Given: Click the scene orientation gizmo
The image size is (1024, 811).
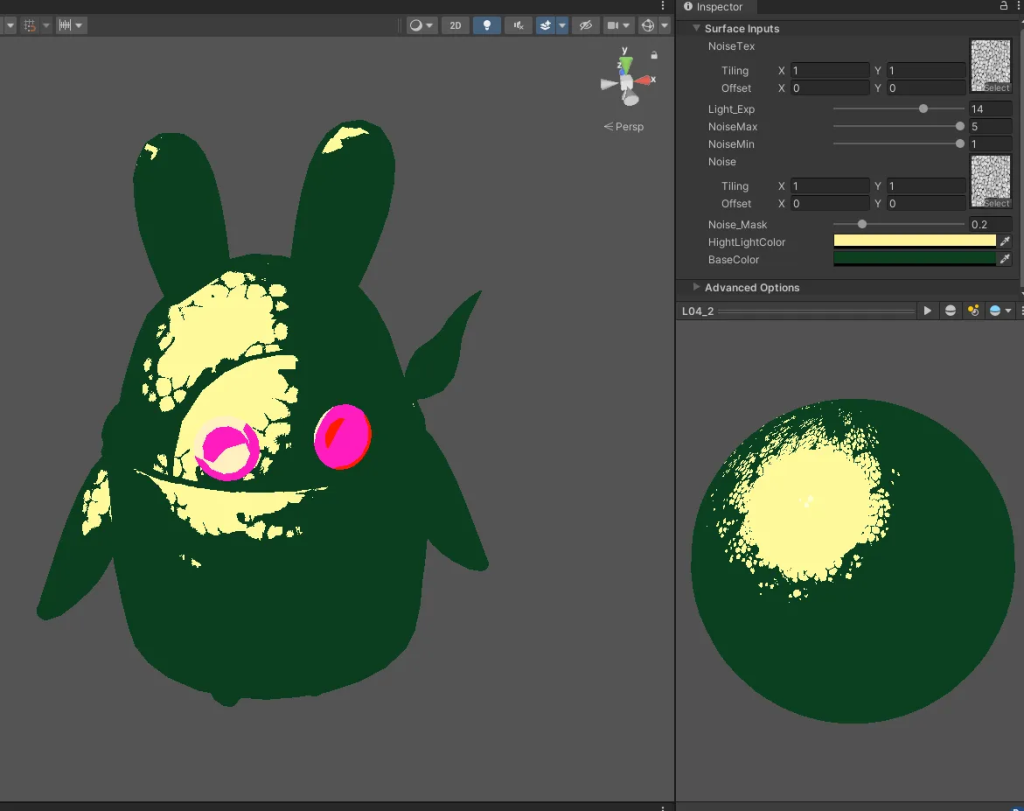Looking at the screenshot, I should coord(626,82).
